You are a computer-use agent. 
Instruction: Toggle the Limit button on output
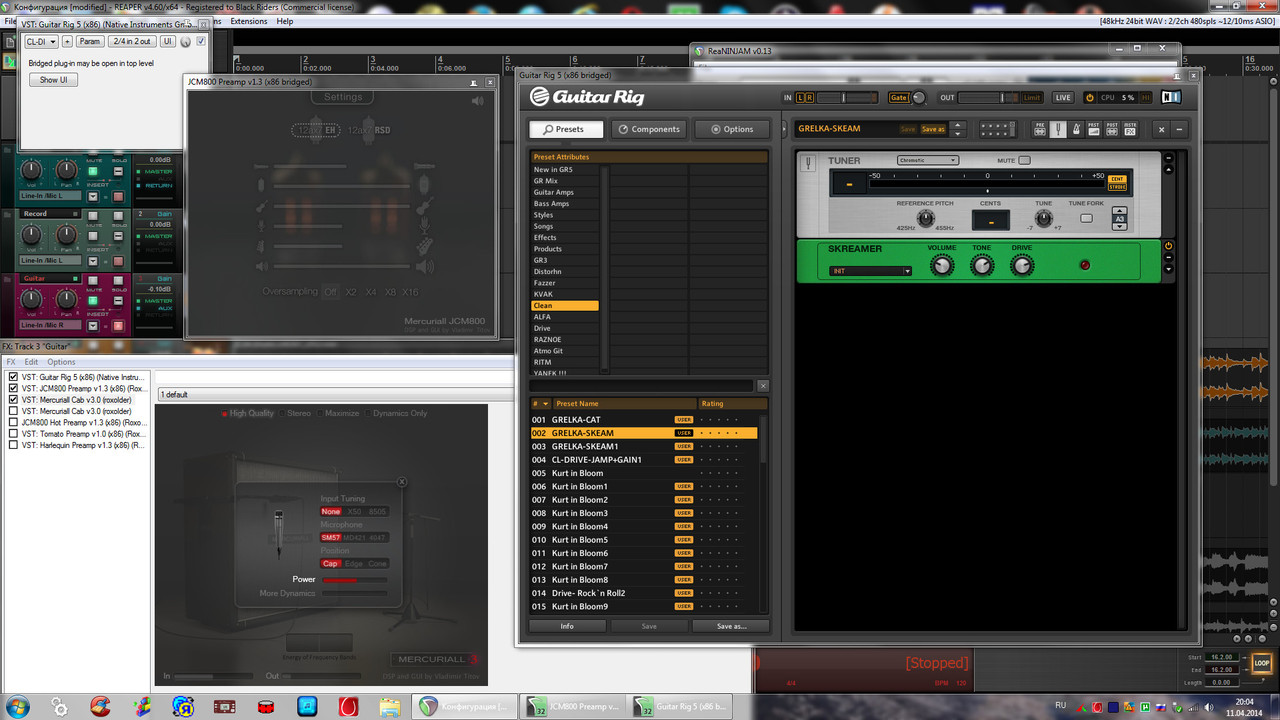(1031, 98)
